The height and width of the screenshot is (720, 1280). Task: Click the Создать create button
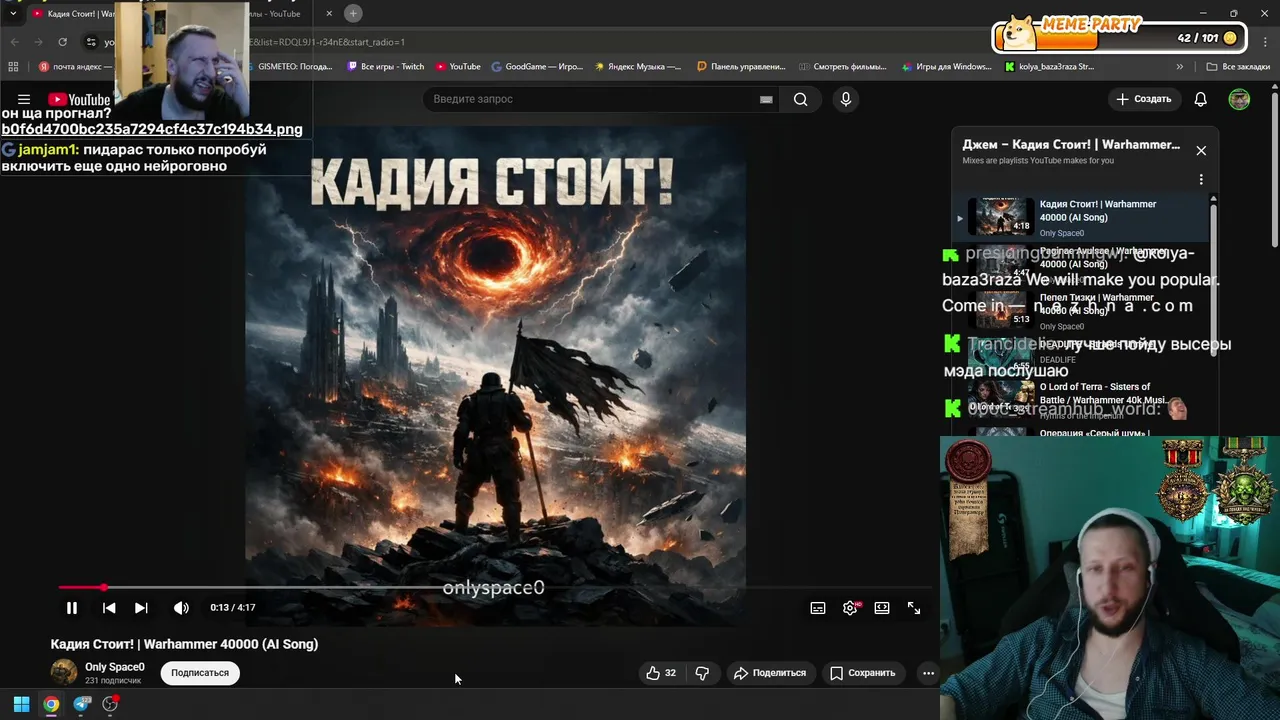click(1144, 99)
